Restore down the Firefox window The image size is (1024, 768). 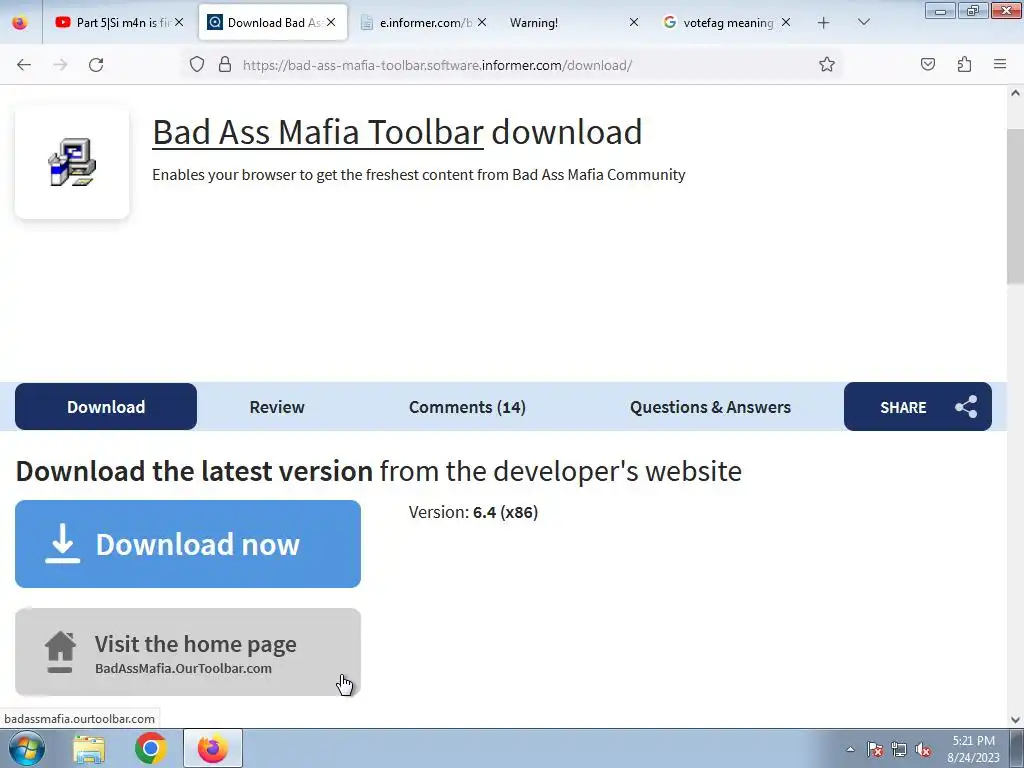(x=973, y=10)
